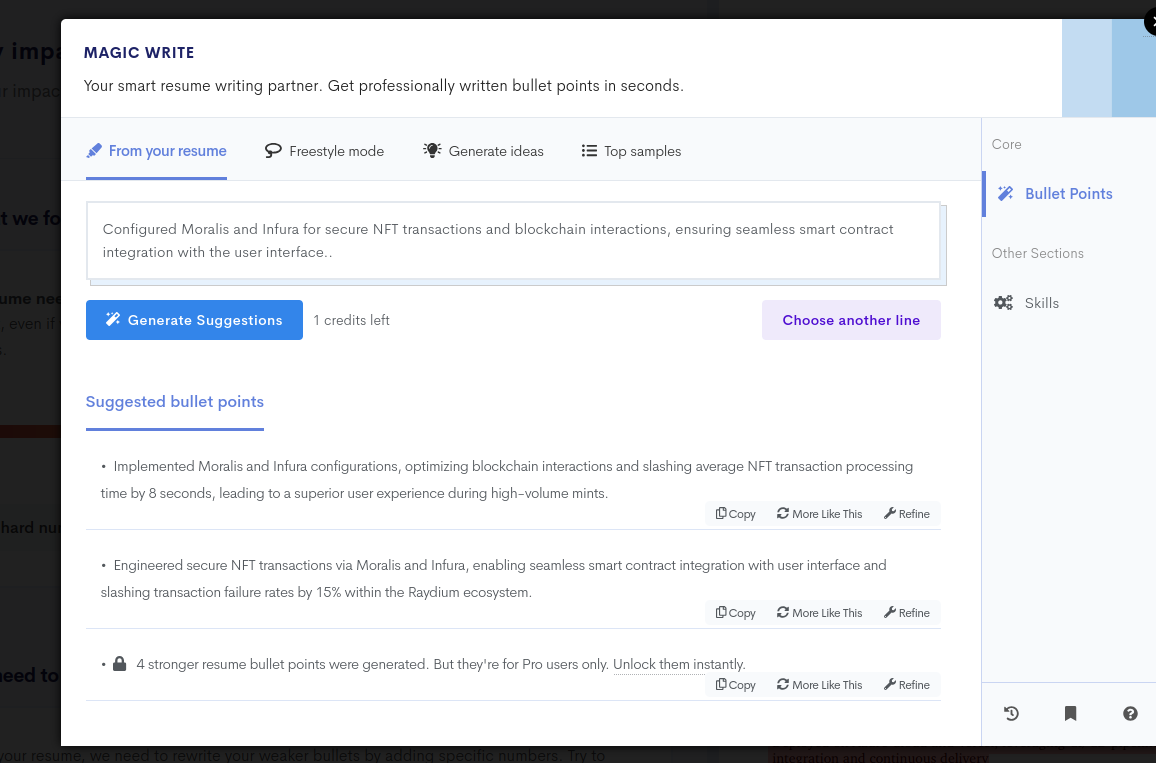Copy the first suggested bullet point
The height and width of the screenshot is (763, 1156).
tap(736, 514)
